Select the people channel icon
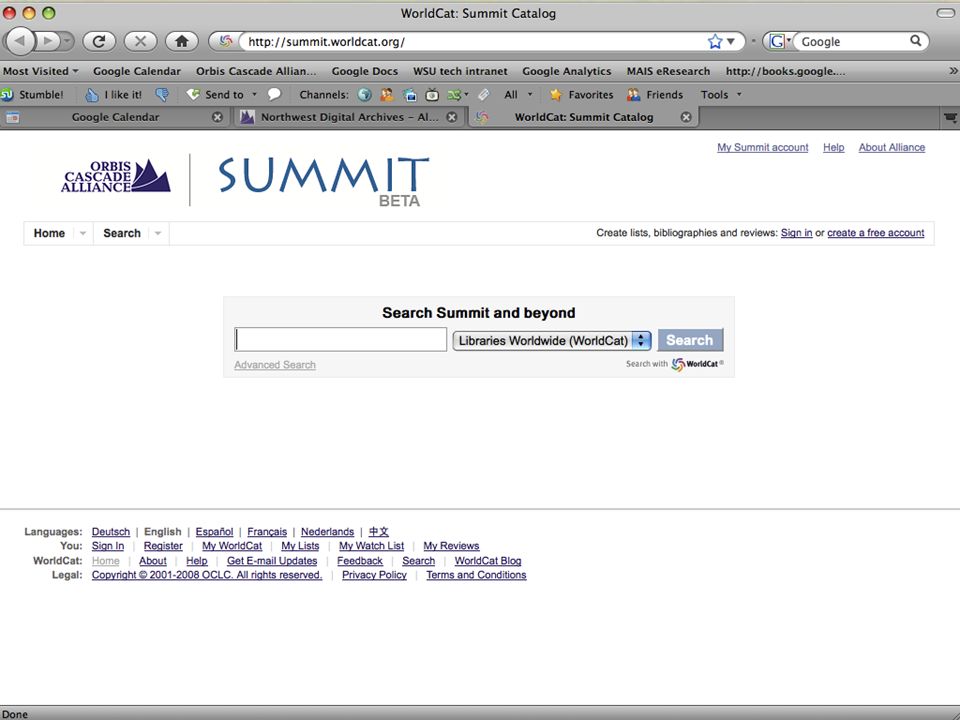This screenshot has height=720, width=960. click(x=387, y=94)
